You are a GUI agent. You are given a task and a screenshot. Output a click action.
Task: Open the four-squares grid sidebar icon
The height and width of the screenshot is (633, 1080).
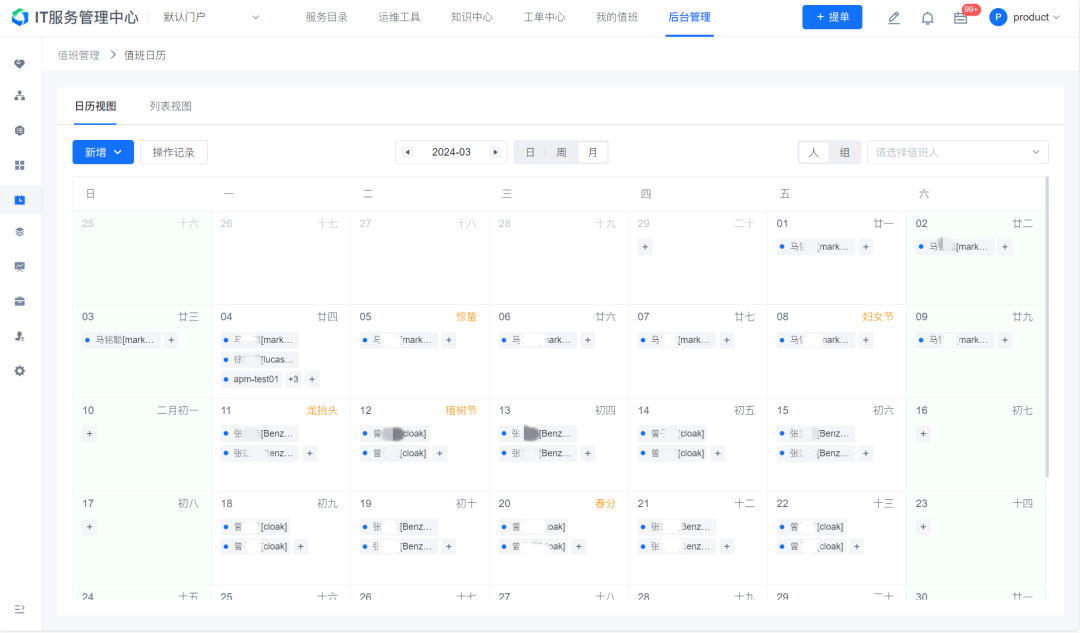(20, 165)
